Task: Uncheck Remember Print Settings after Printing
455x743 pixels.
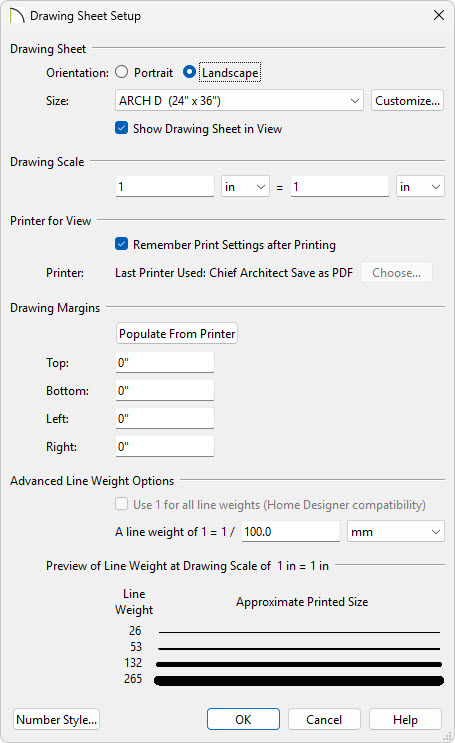Action: [121, 244]
